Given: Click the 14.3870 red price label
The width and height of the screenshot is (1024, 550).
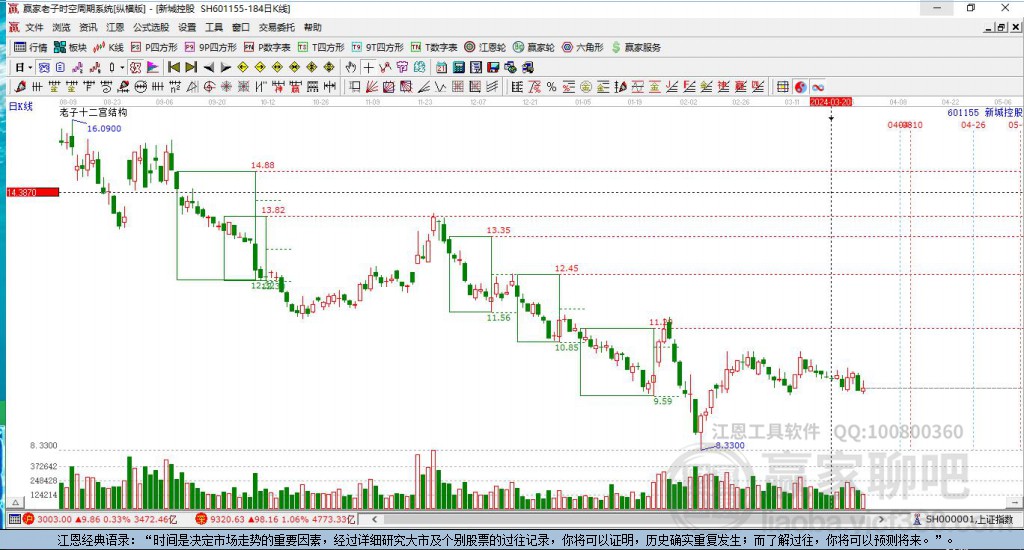Looking at the screenshot, I should pyautogui.click(x=33, y=192).
